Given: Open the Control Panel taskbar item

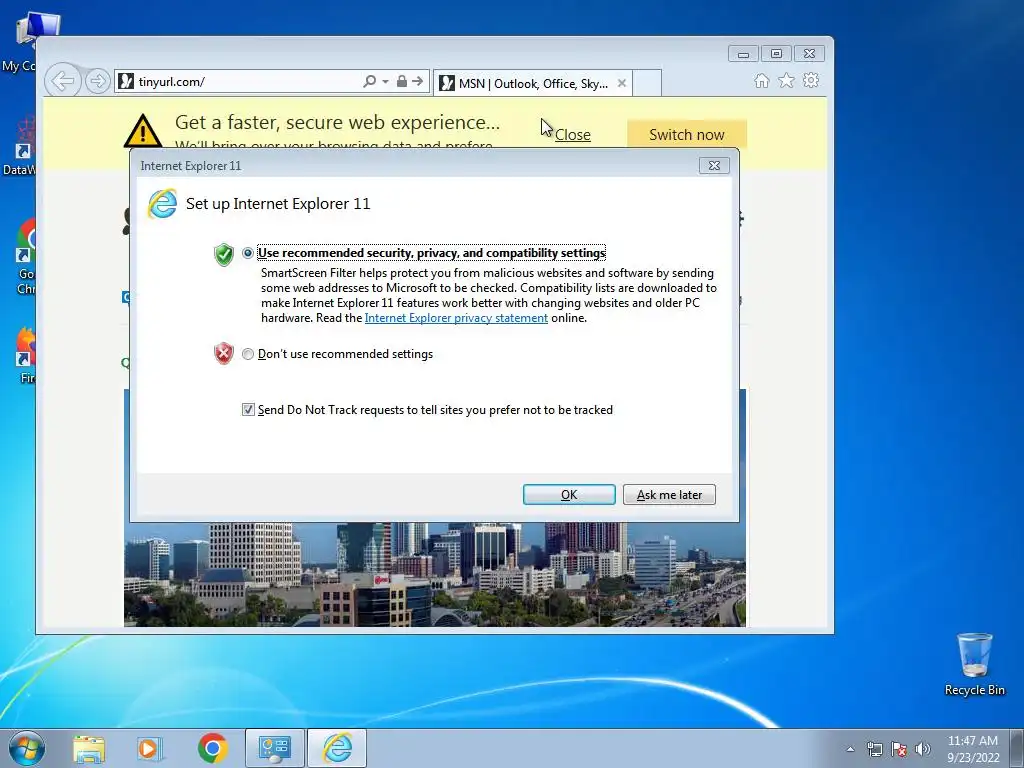Looking at the screenshot, I should tap(274, 748).
